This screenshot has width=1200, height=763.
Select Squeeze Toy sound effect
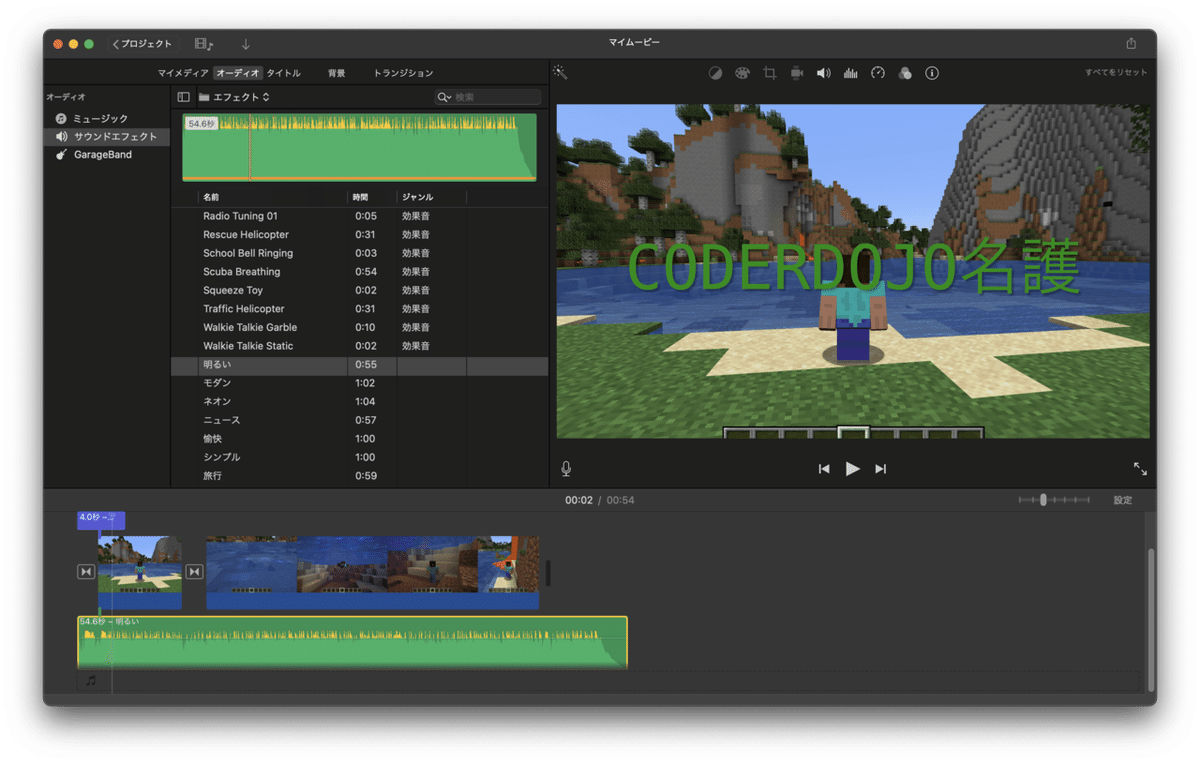pos(359,290)
